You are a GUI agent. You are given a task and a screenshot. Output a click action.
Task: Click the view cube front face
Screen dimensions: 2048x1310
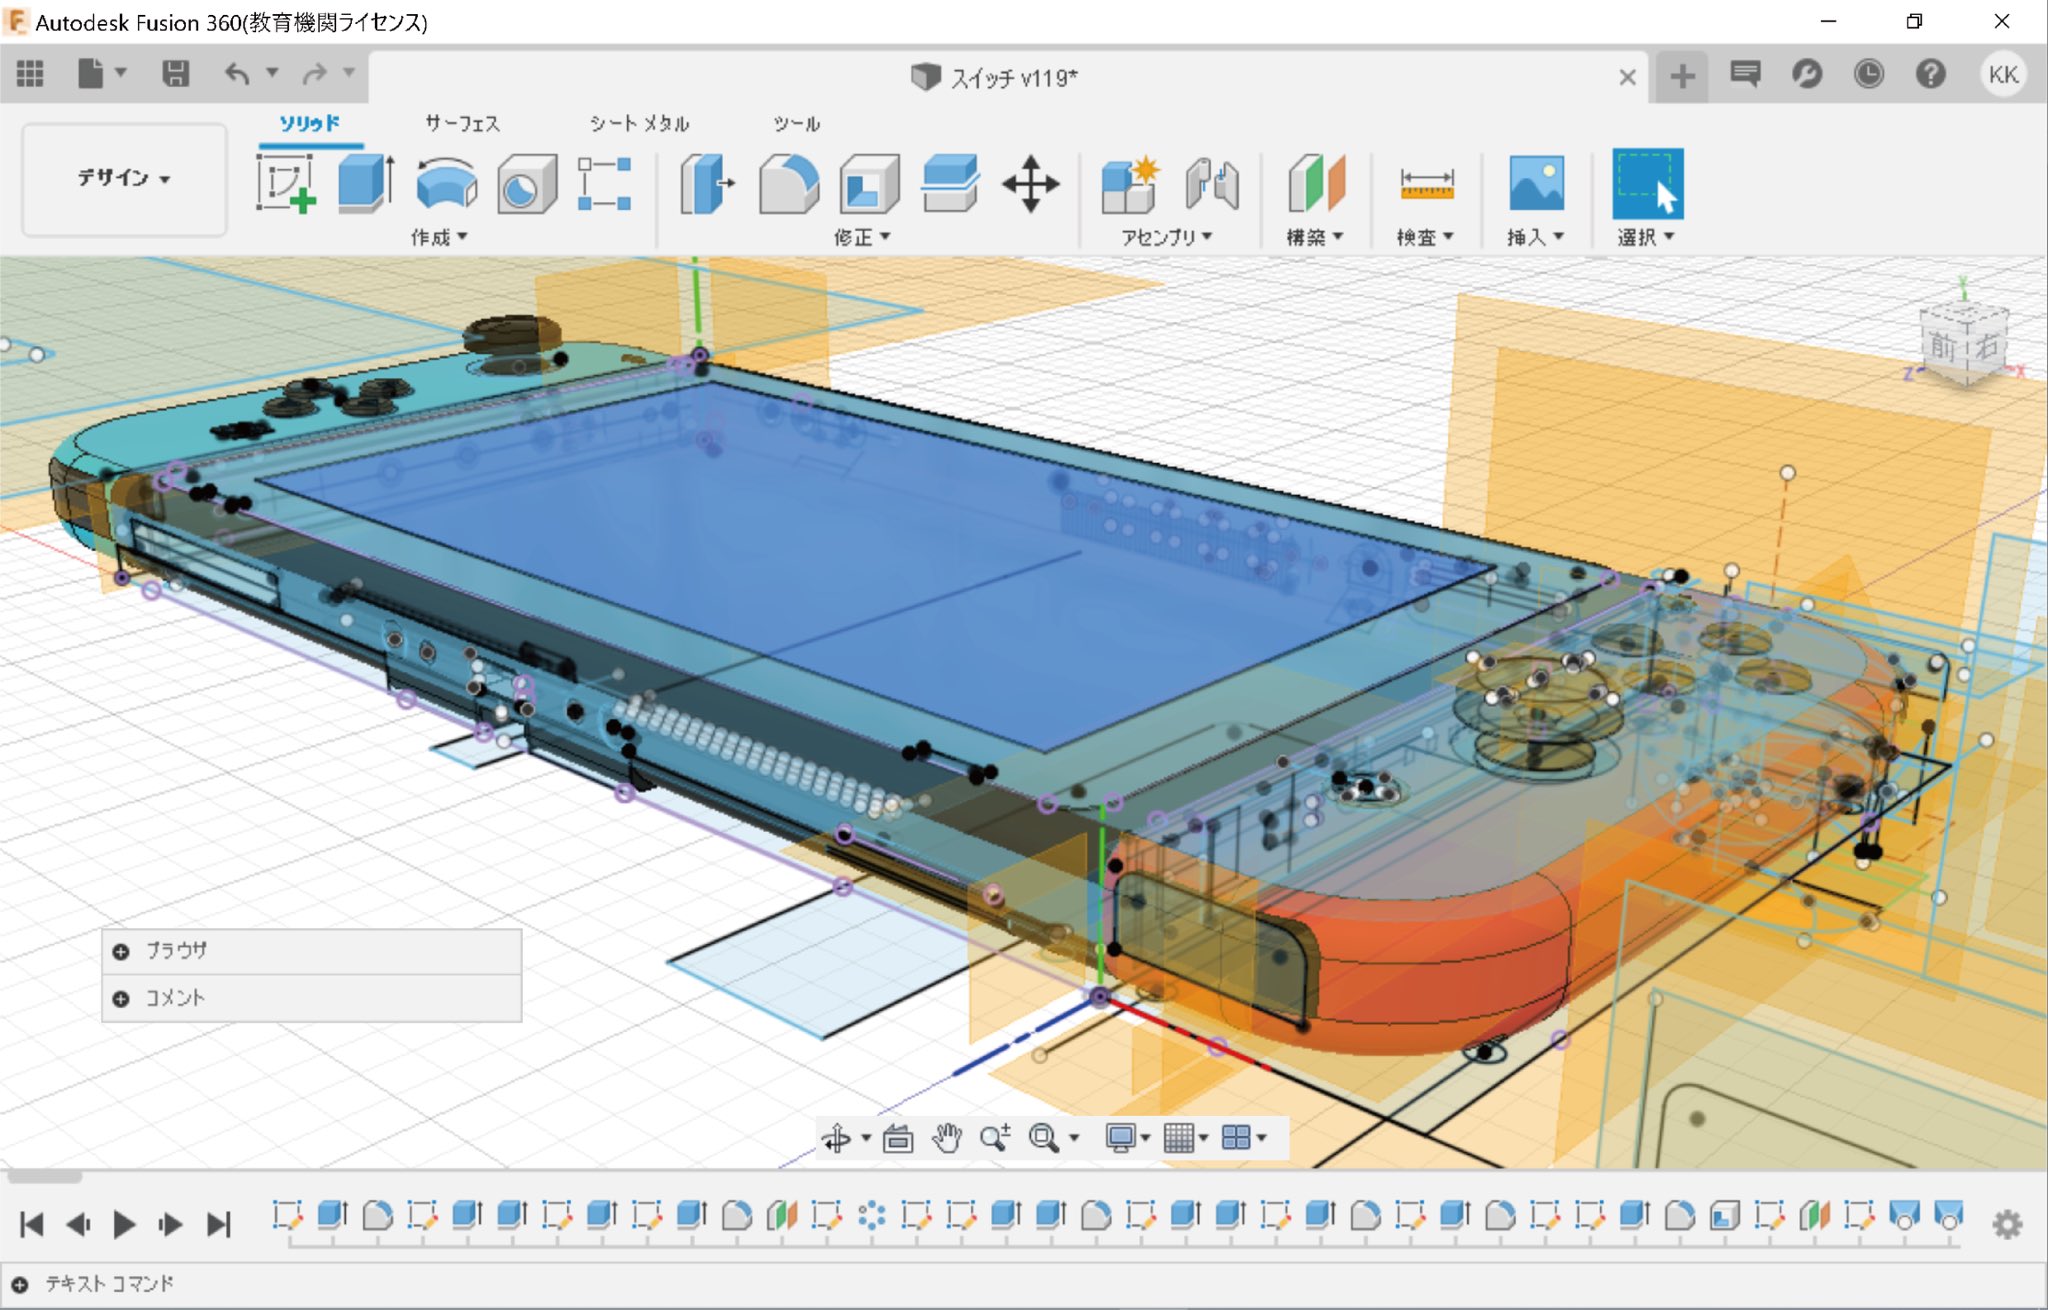point(1943,346)
